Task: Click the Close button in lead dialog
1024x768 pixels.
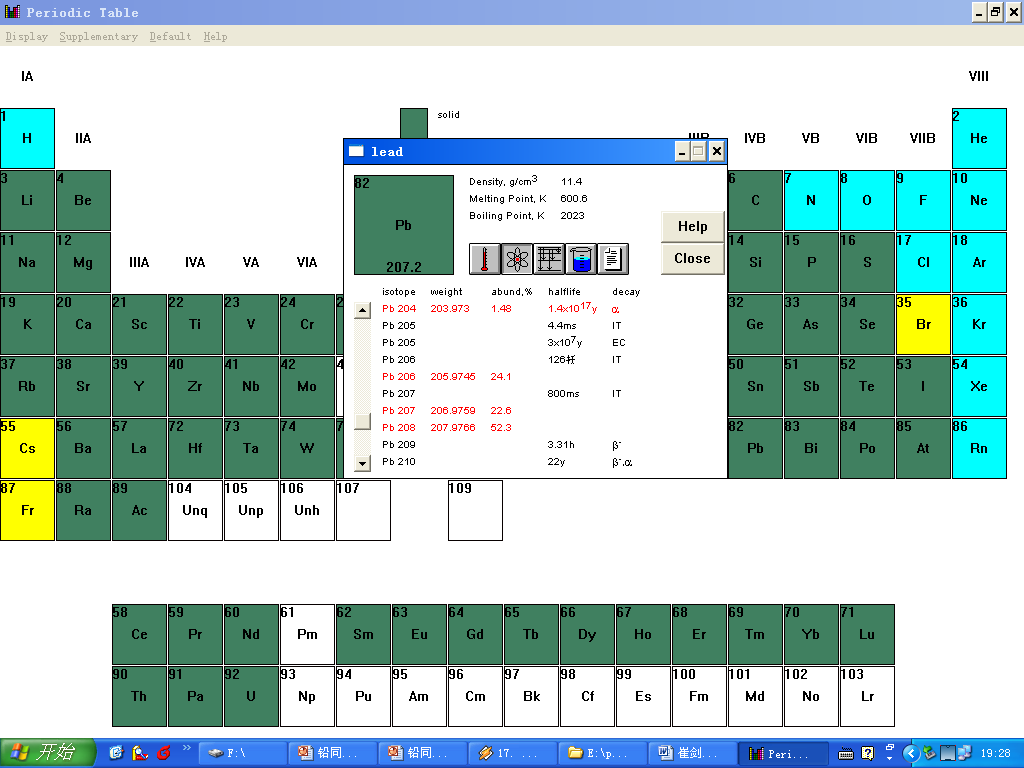Action: point(692,259)
